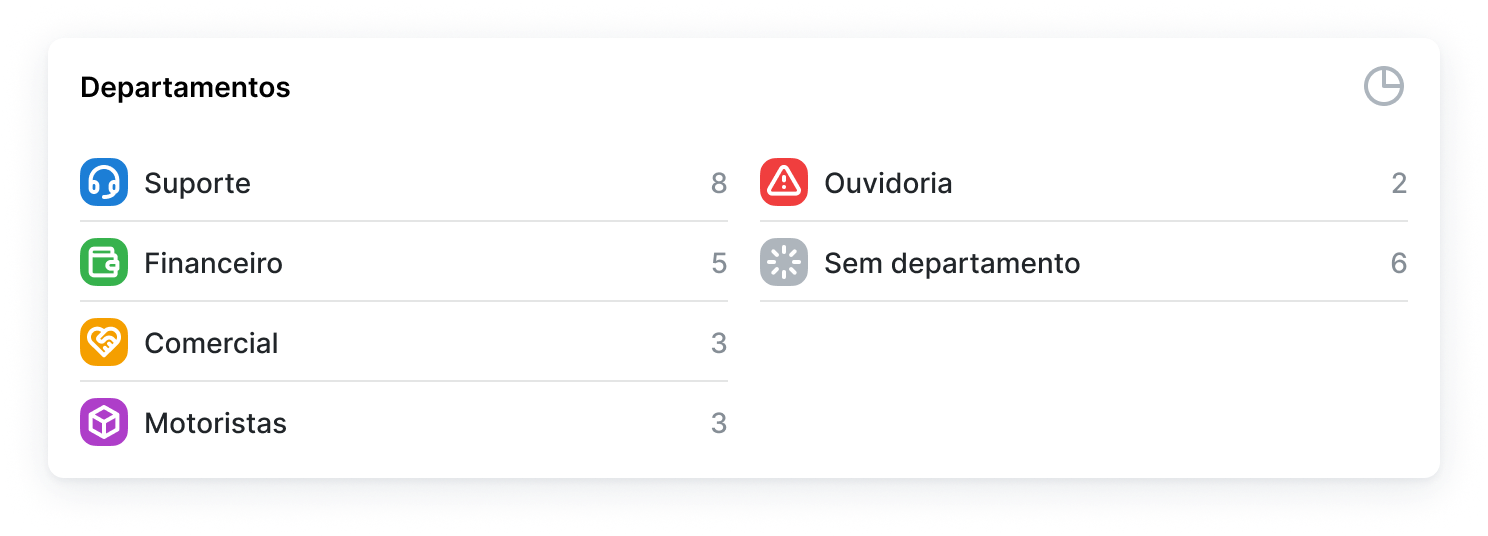Click the Motoristas count of 3

click(x=719, y=424)
